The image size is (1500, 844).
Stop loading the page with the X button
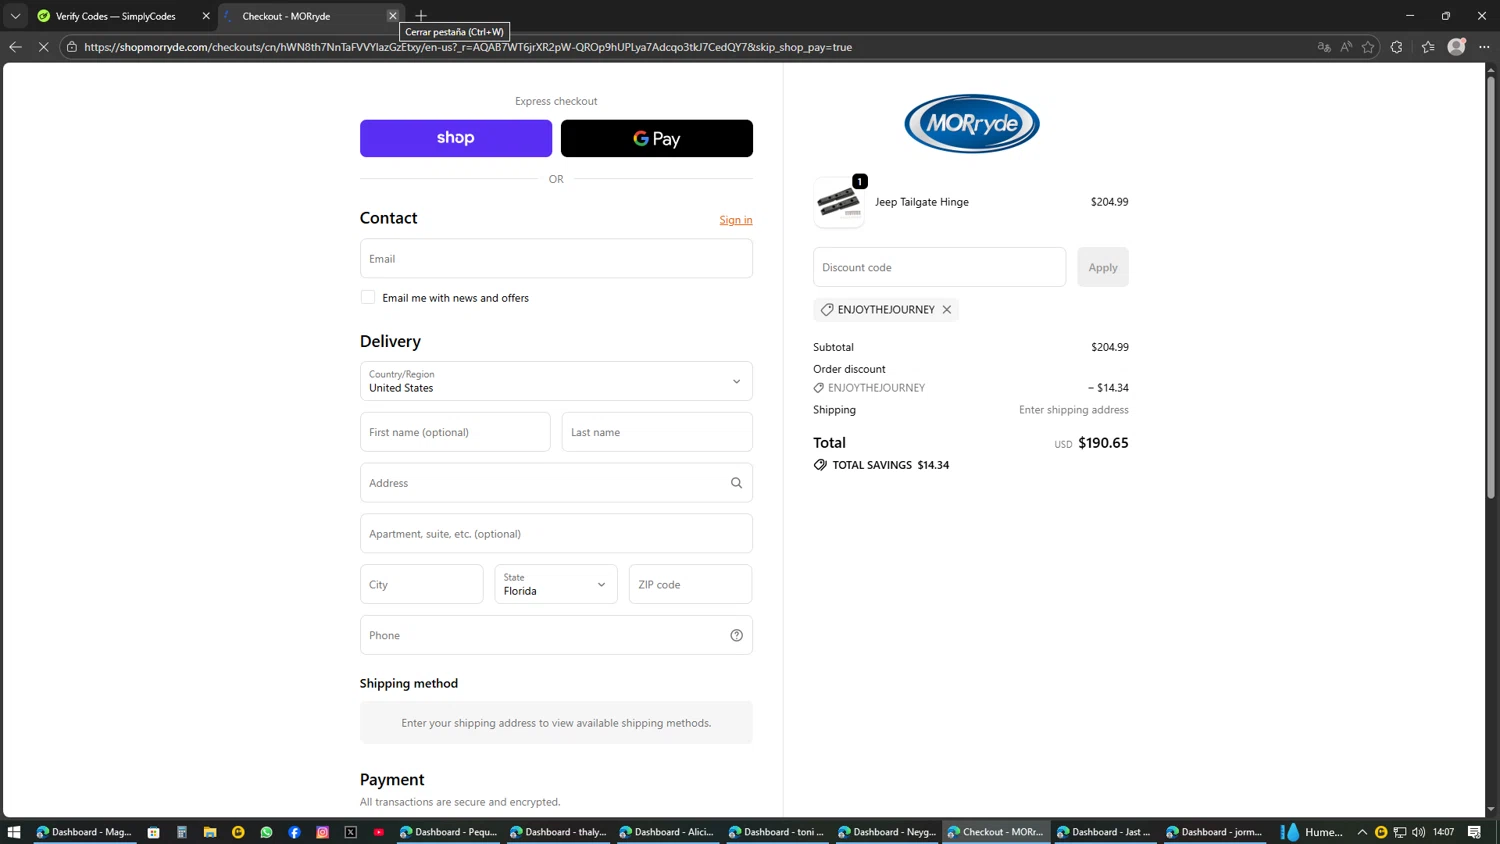pos(43,47)
